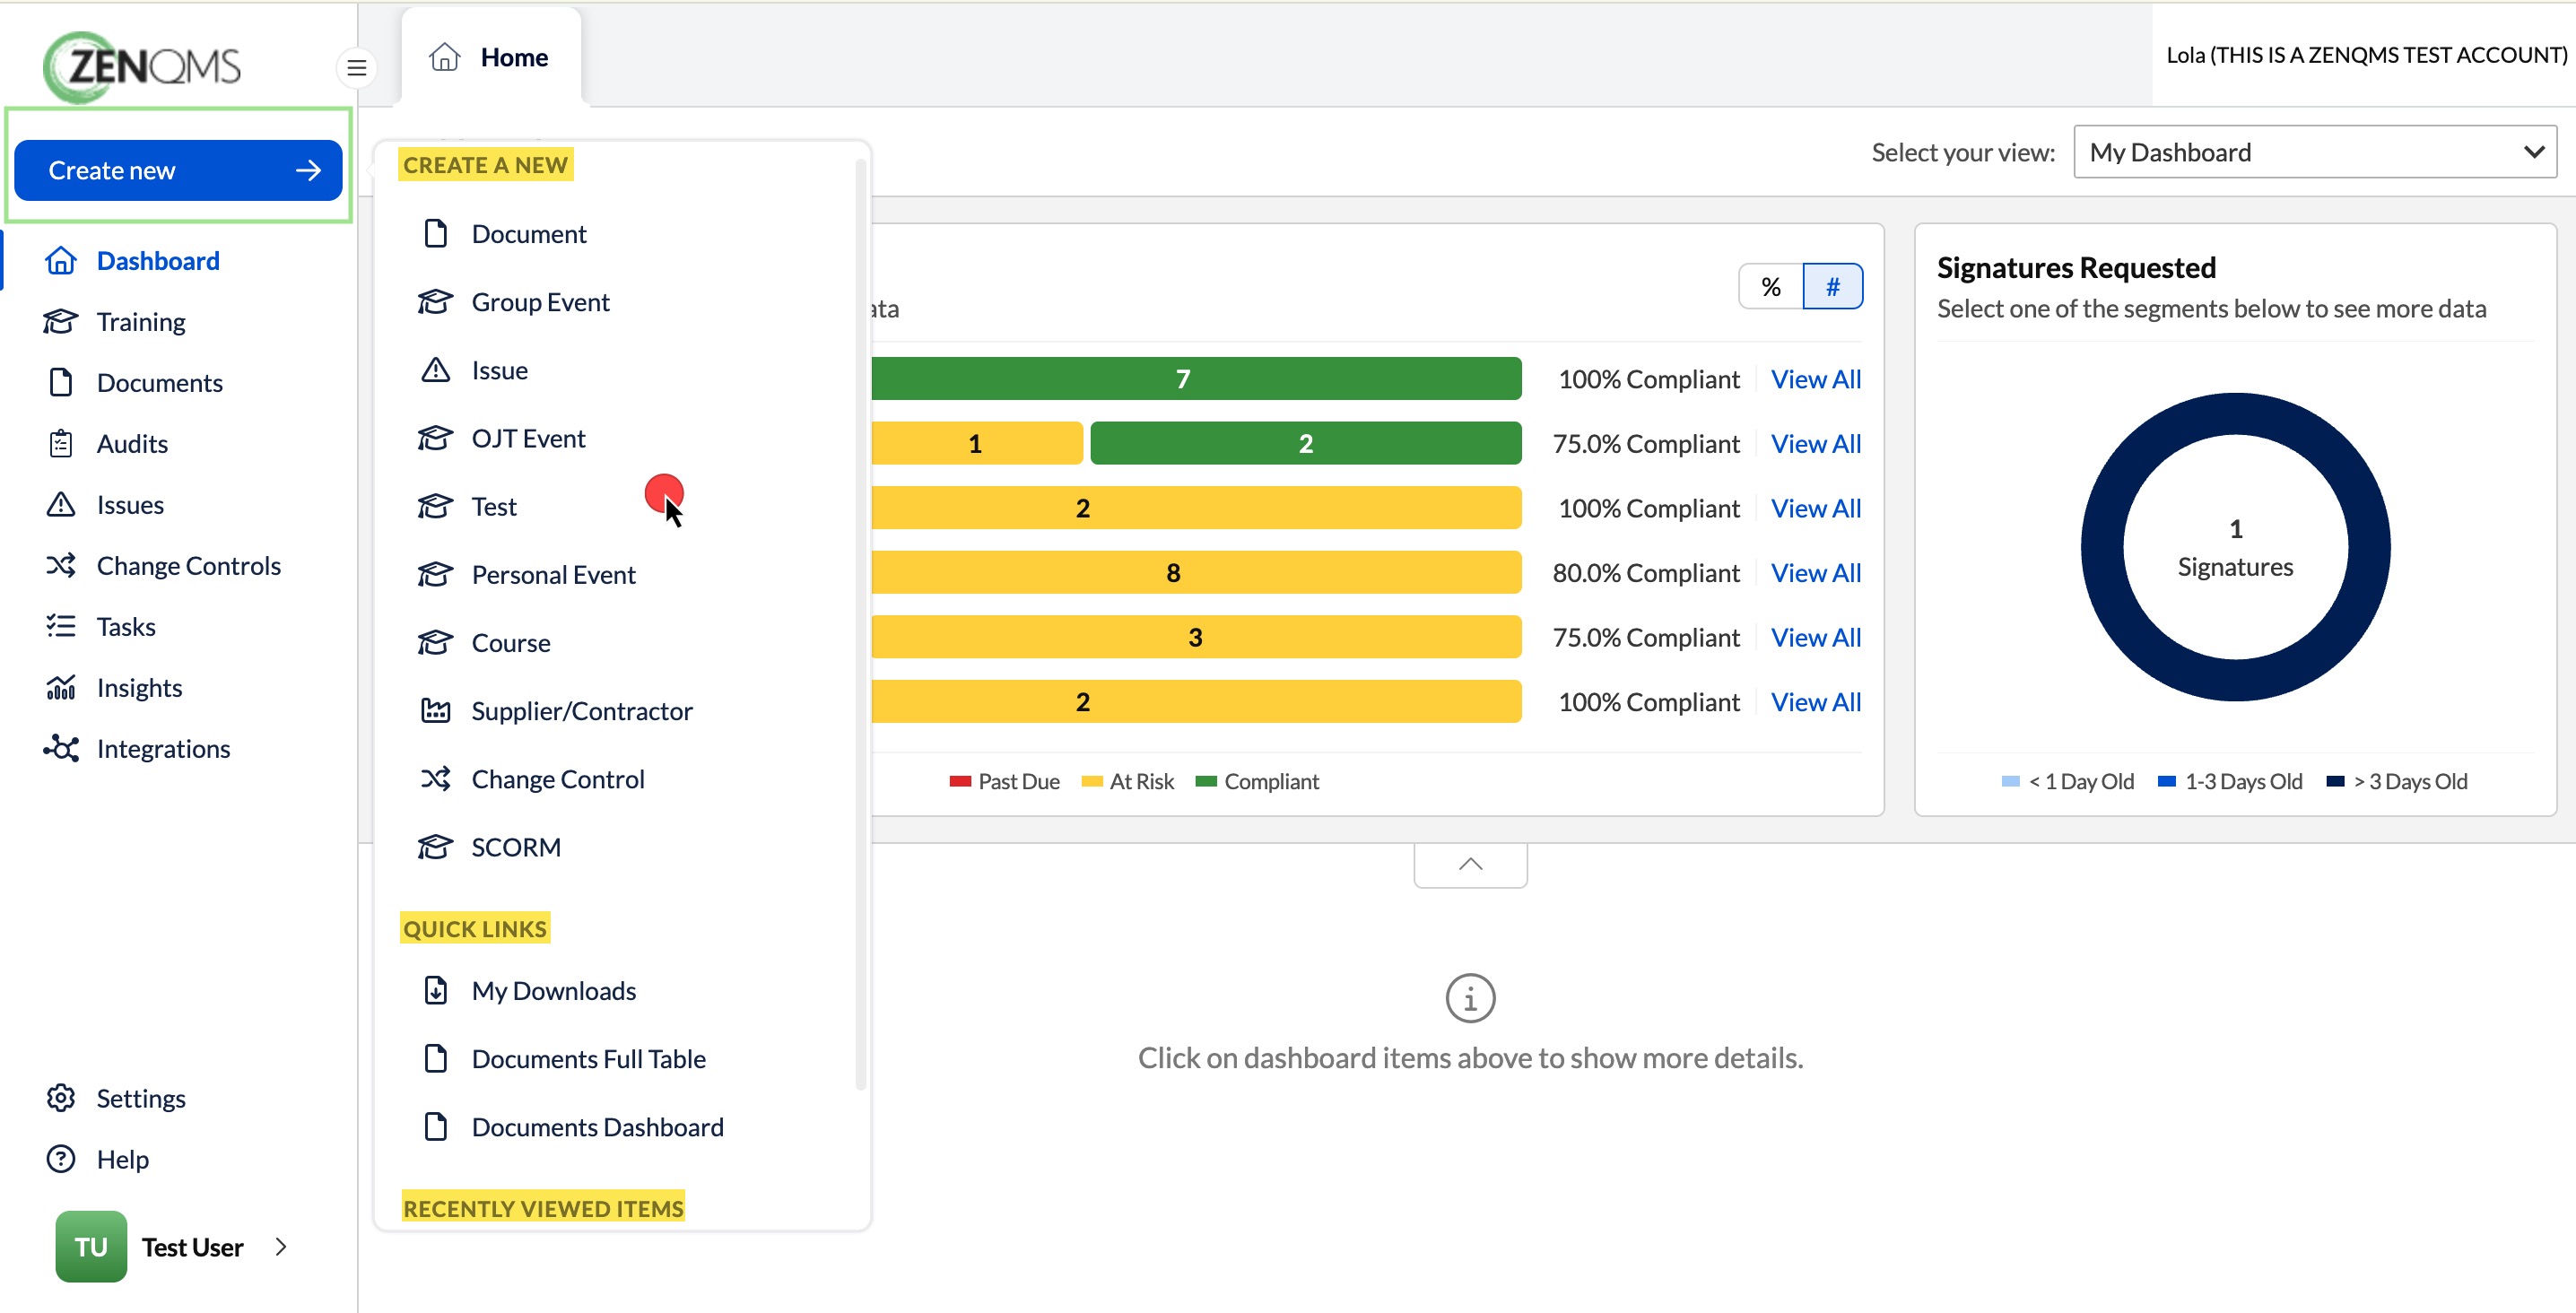Click the Audits clipboard icon
The height and width of the screenshot is (1313, 2576).
[60, 443]
